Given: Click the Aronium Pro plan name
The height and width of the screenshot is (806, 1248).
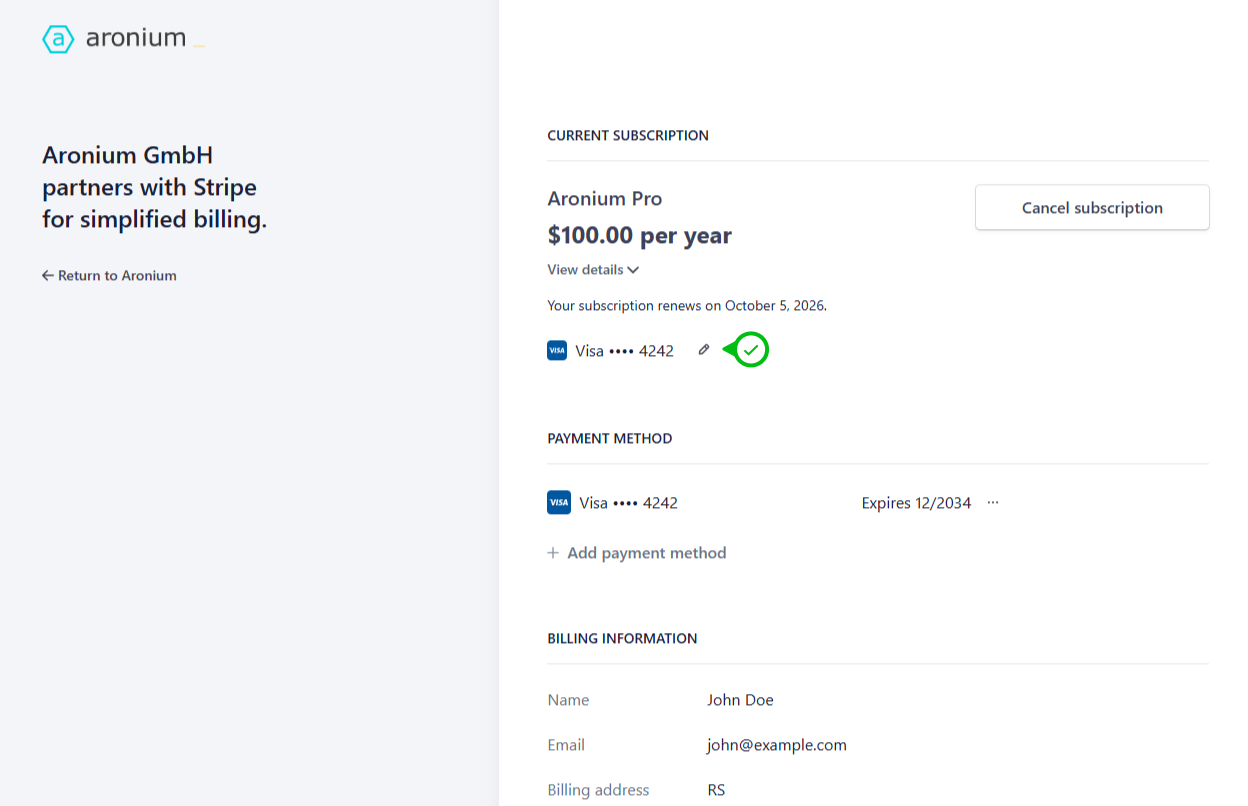Looking at the screenshot, I should pos(604,199).
